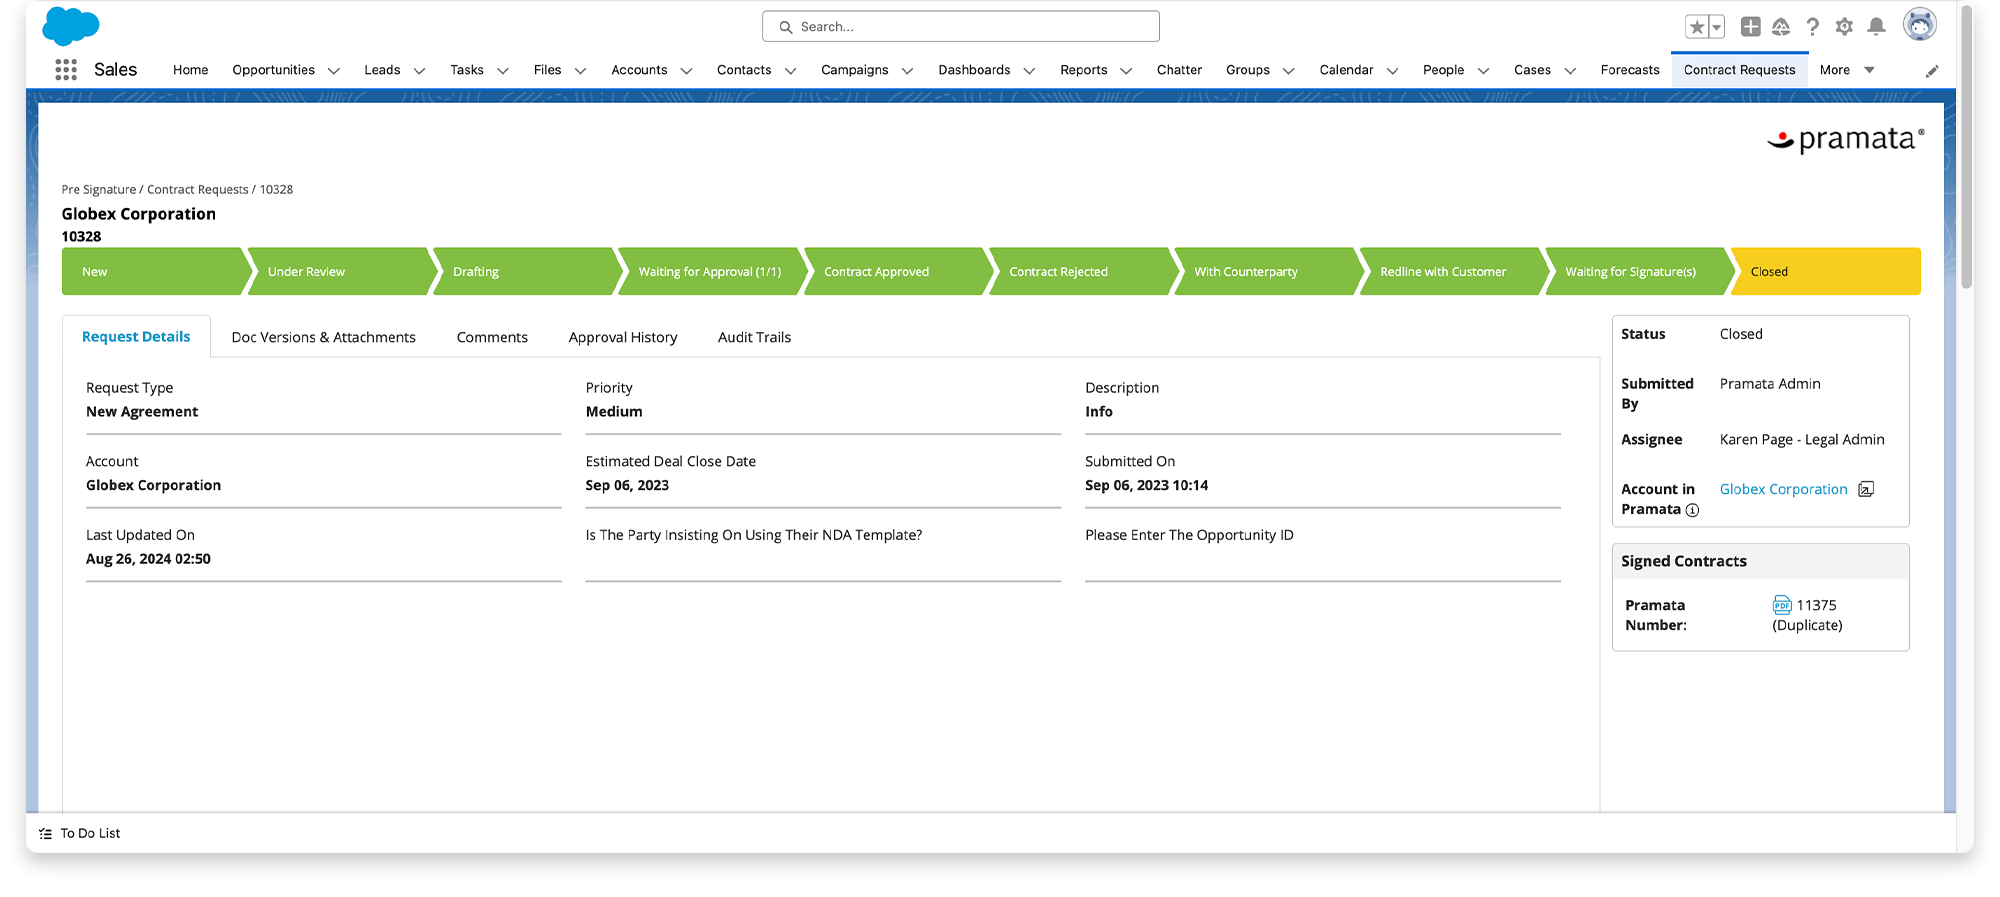Click the search magnifier icon

point(786,27)
